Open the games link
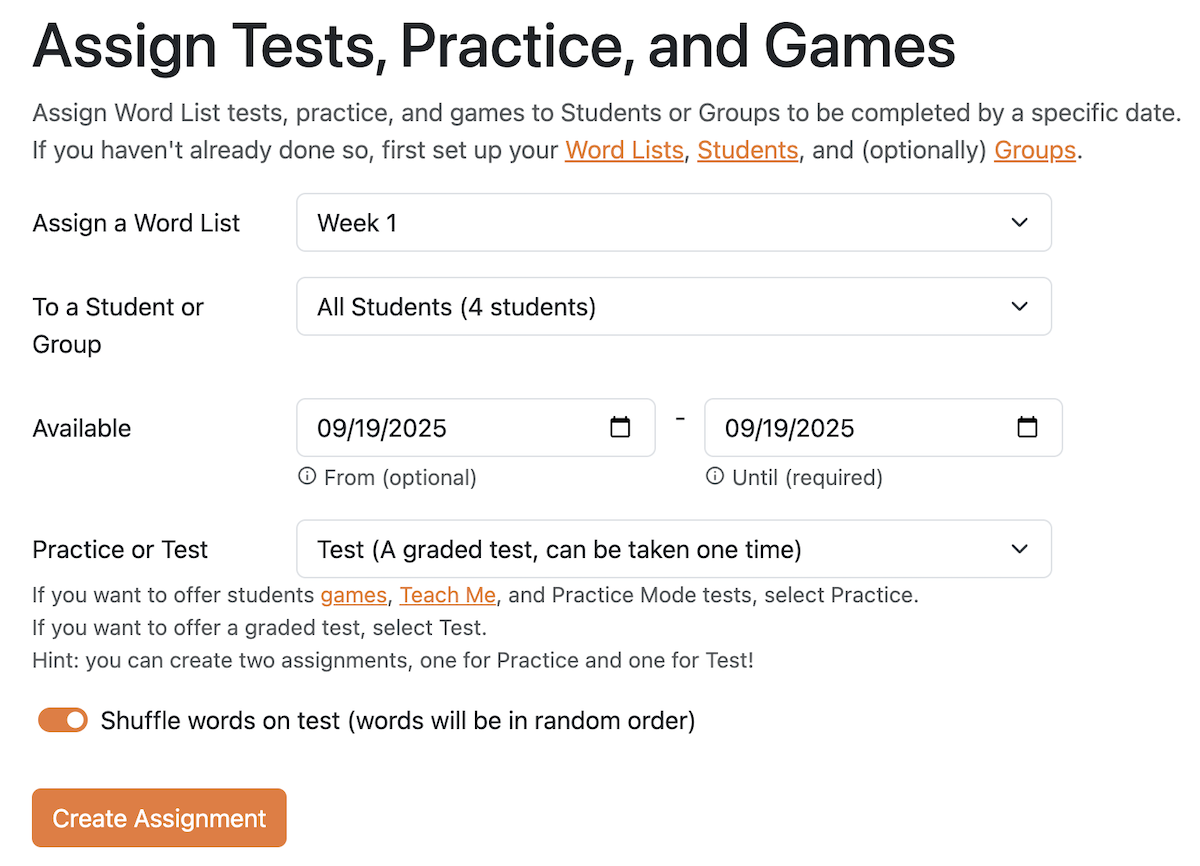The height and width of the screenshot is (866, 1200). 353,595
